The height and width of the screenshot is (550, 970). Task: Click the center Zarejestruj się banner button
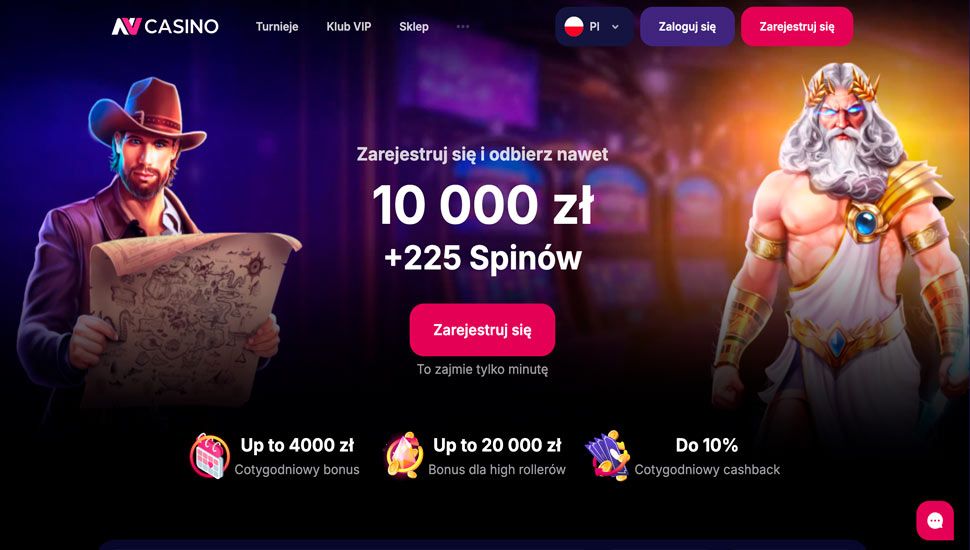483,330
